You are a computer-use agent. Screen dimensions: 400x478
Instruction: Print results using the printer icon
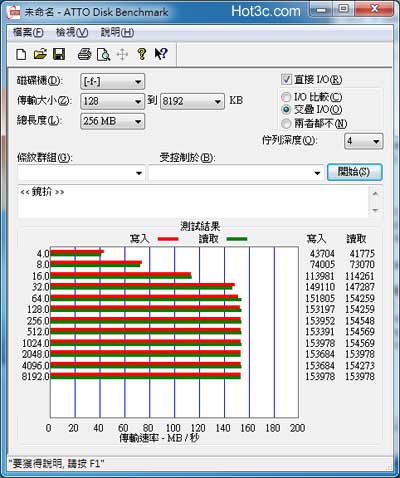84,54
